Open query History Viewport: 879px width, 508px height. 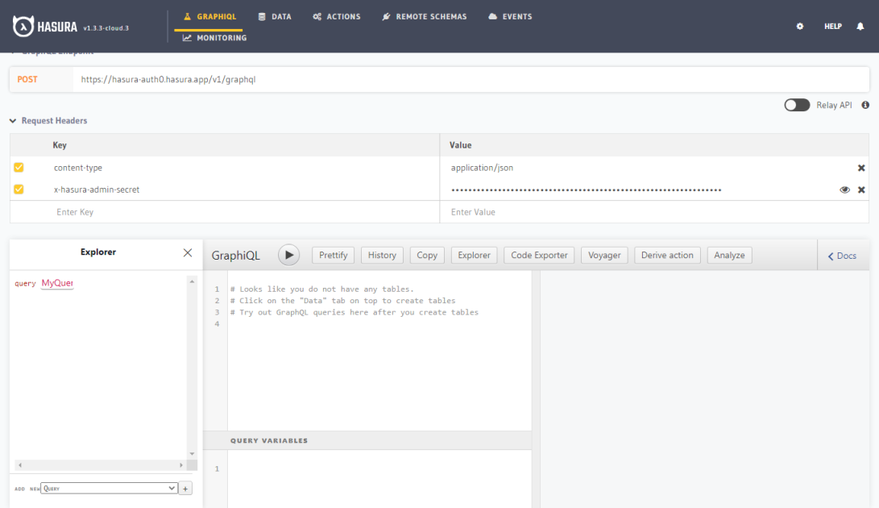coord(382,255)
